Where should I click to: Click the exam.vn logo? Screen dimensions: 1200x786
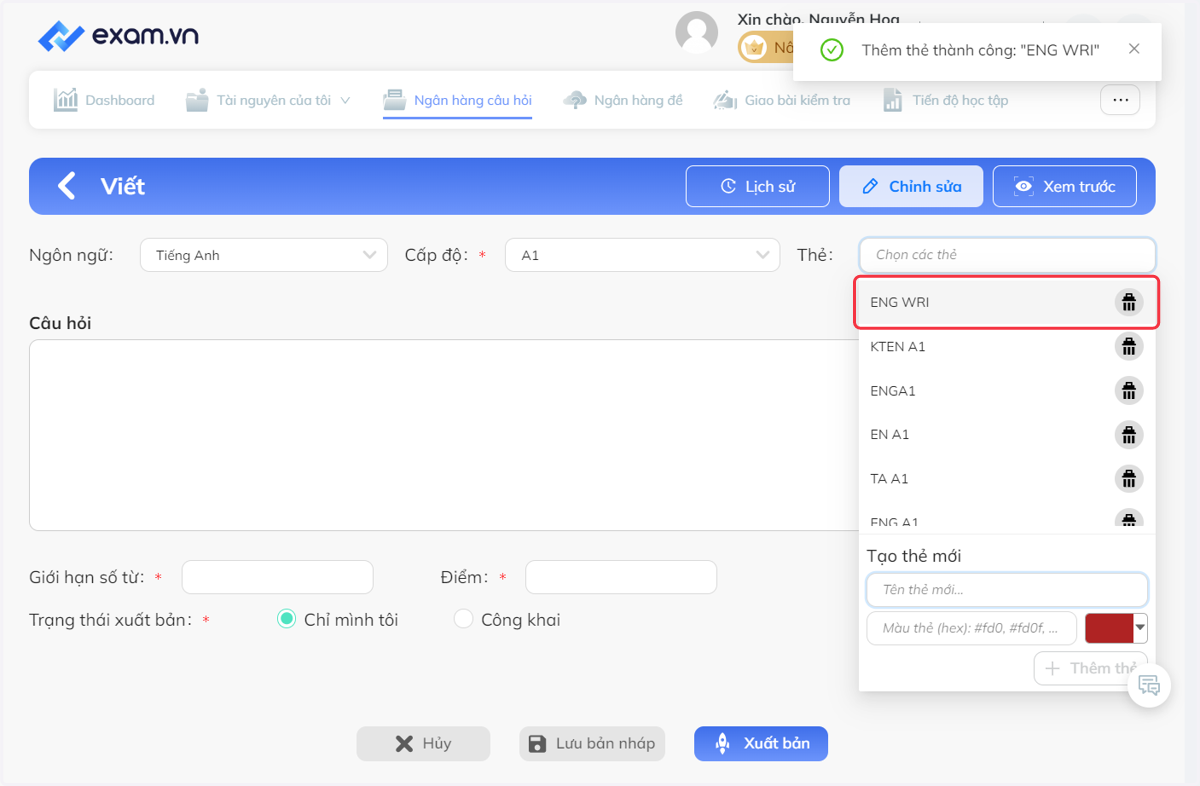coord(118,36)
